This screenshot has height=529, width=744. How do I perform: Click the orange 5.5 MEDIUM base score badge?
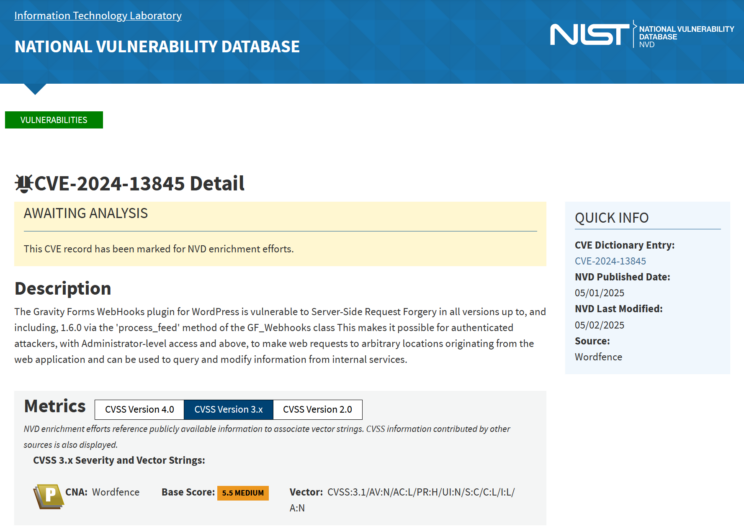coord(244,493)
